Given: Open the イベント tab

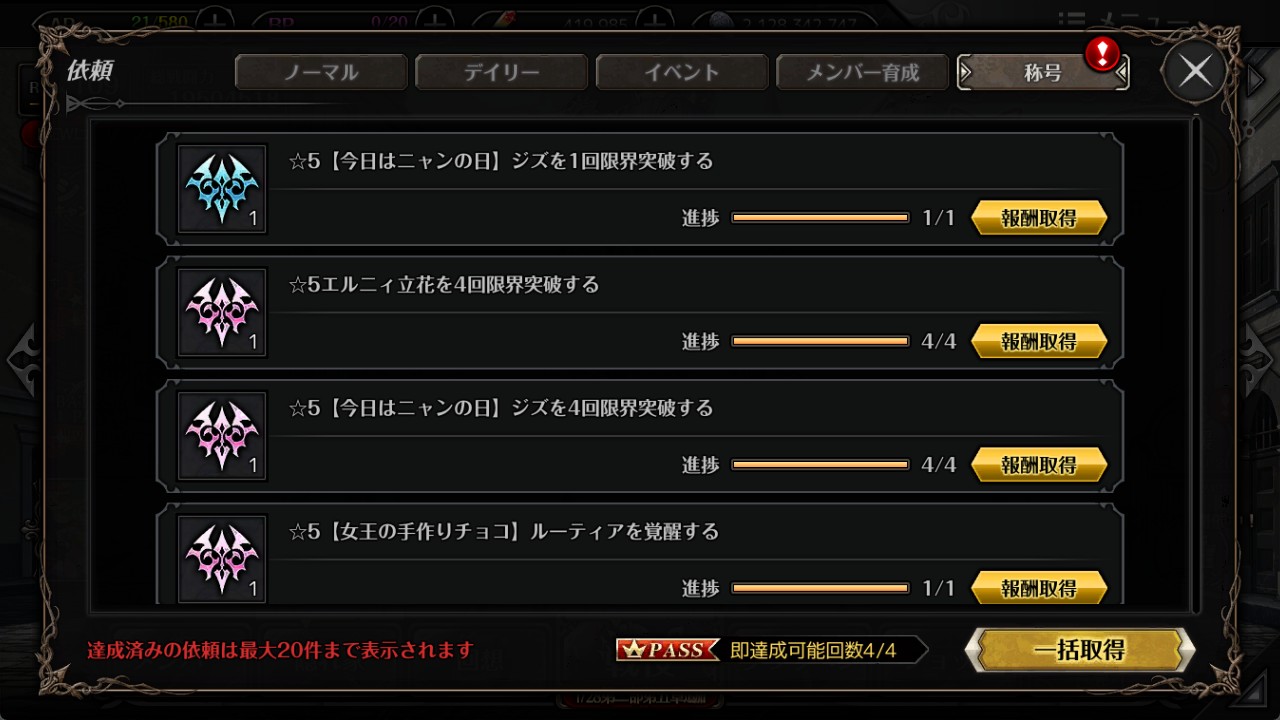Looking at the screenshot, I should coord(682,72).
